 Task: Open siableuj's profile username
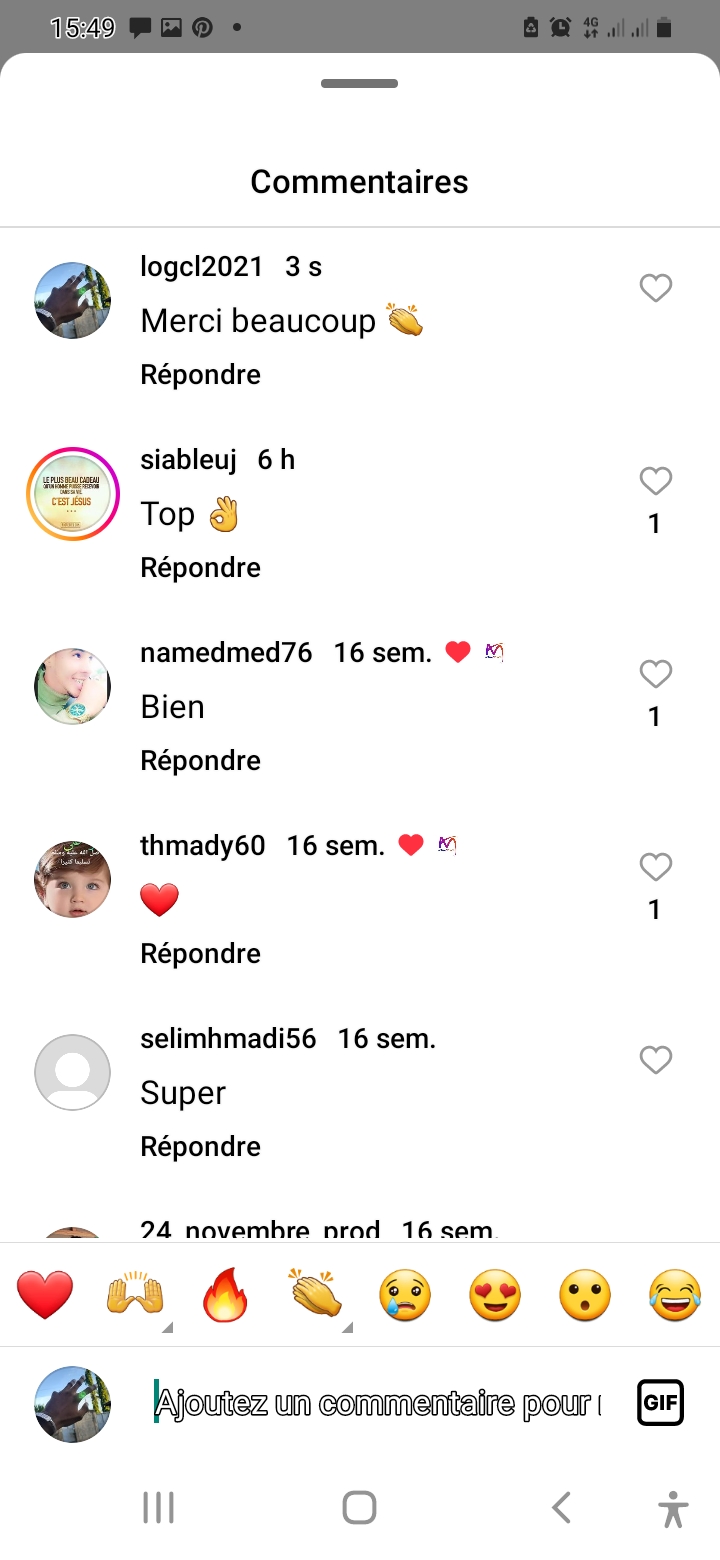pyautogui.click(x=189, y=460)
